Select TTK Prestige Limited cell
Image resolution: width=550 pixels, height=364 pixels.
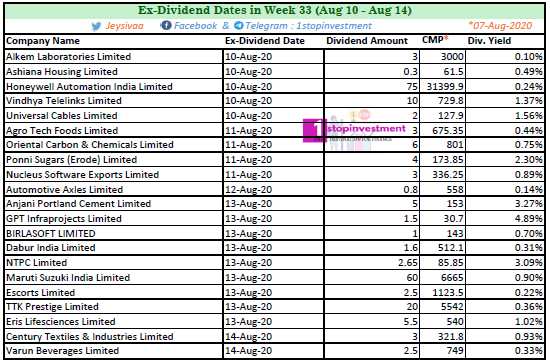(x=114, y=307)
